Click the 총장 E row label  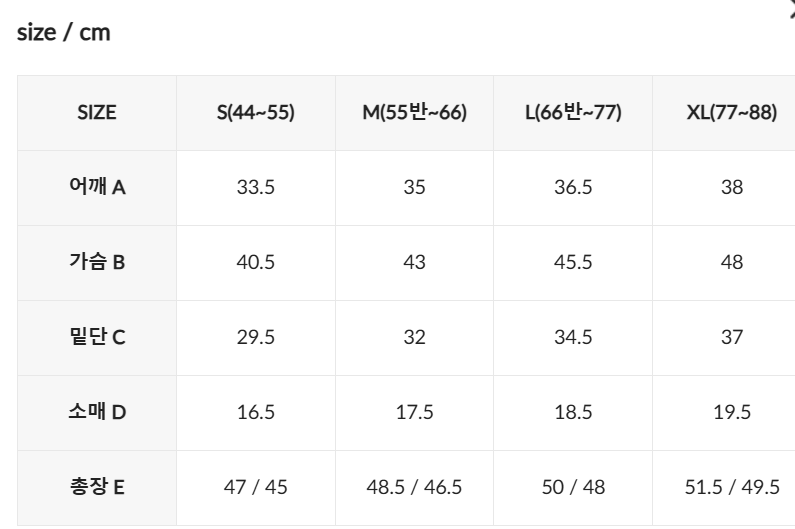tap(97, 487)
